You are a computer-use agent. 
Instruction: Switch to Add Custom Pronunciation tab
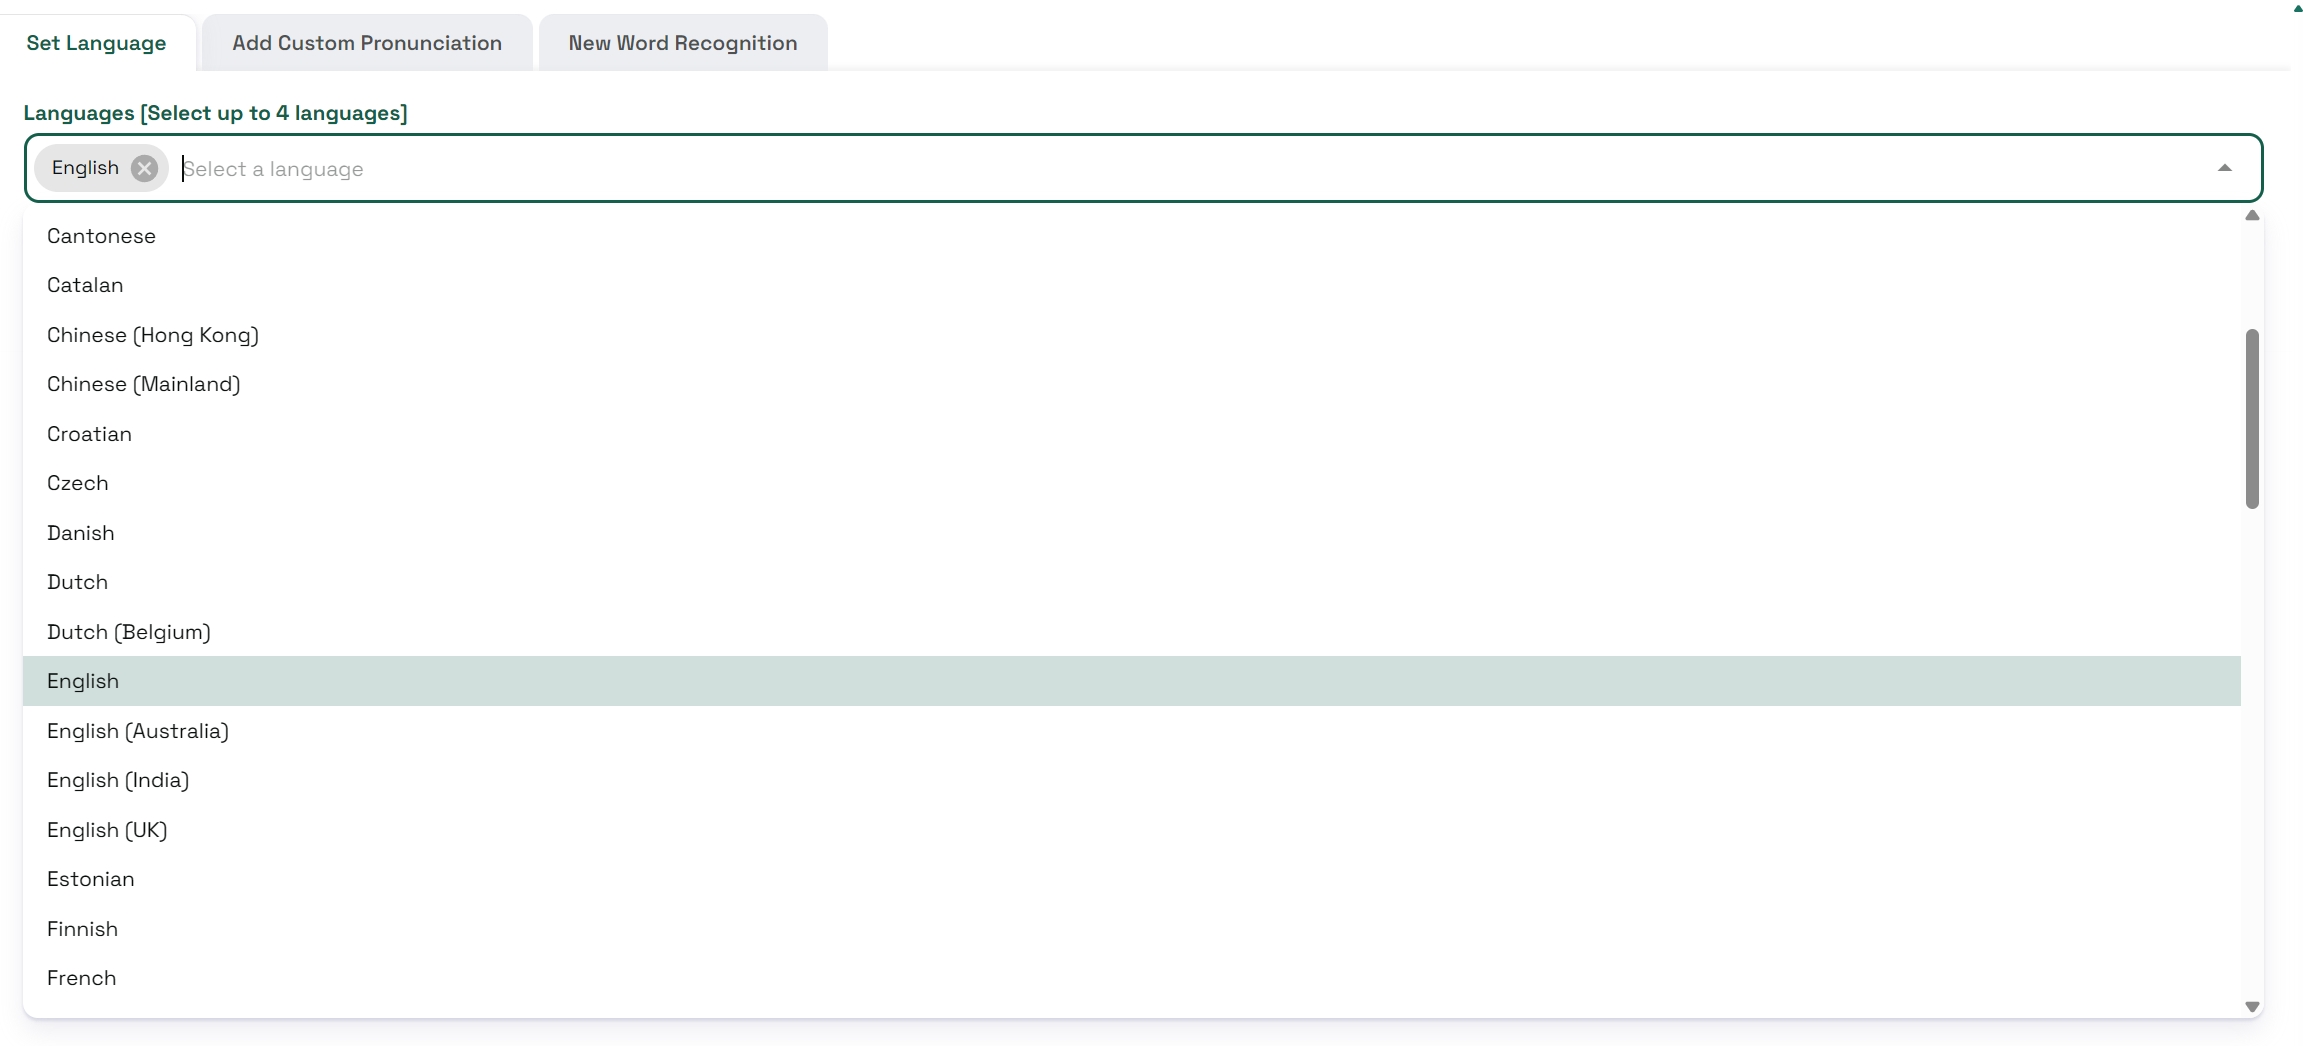click(367, 43)
